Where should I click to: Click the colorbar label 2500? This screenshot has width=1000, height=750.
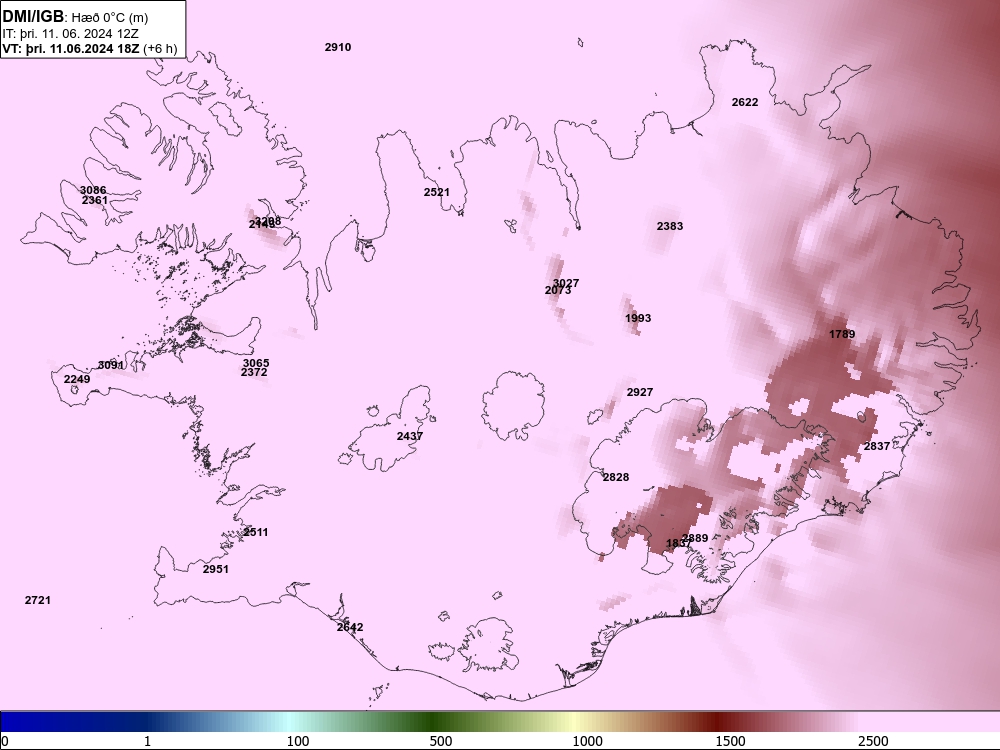coord(873,742)
